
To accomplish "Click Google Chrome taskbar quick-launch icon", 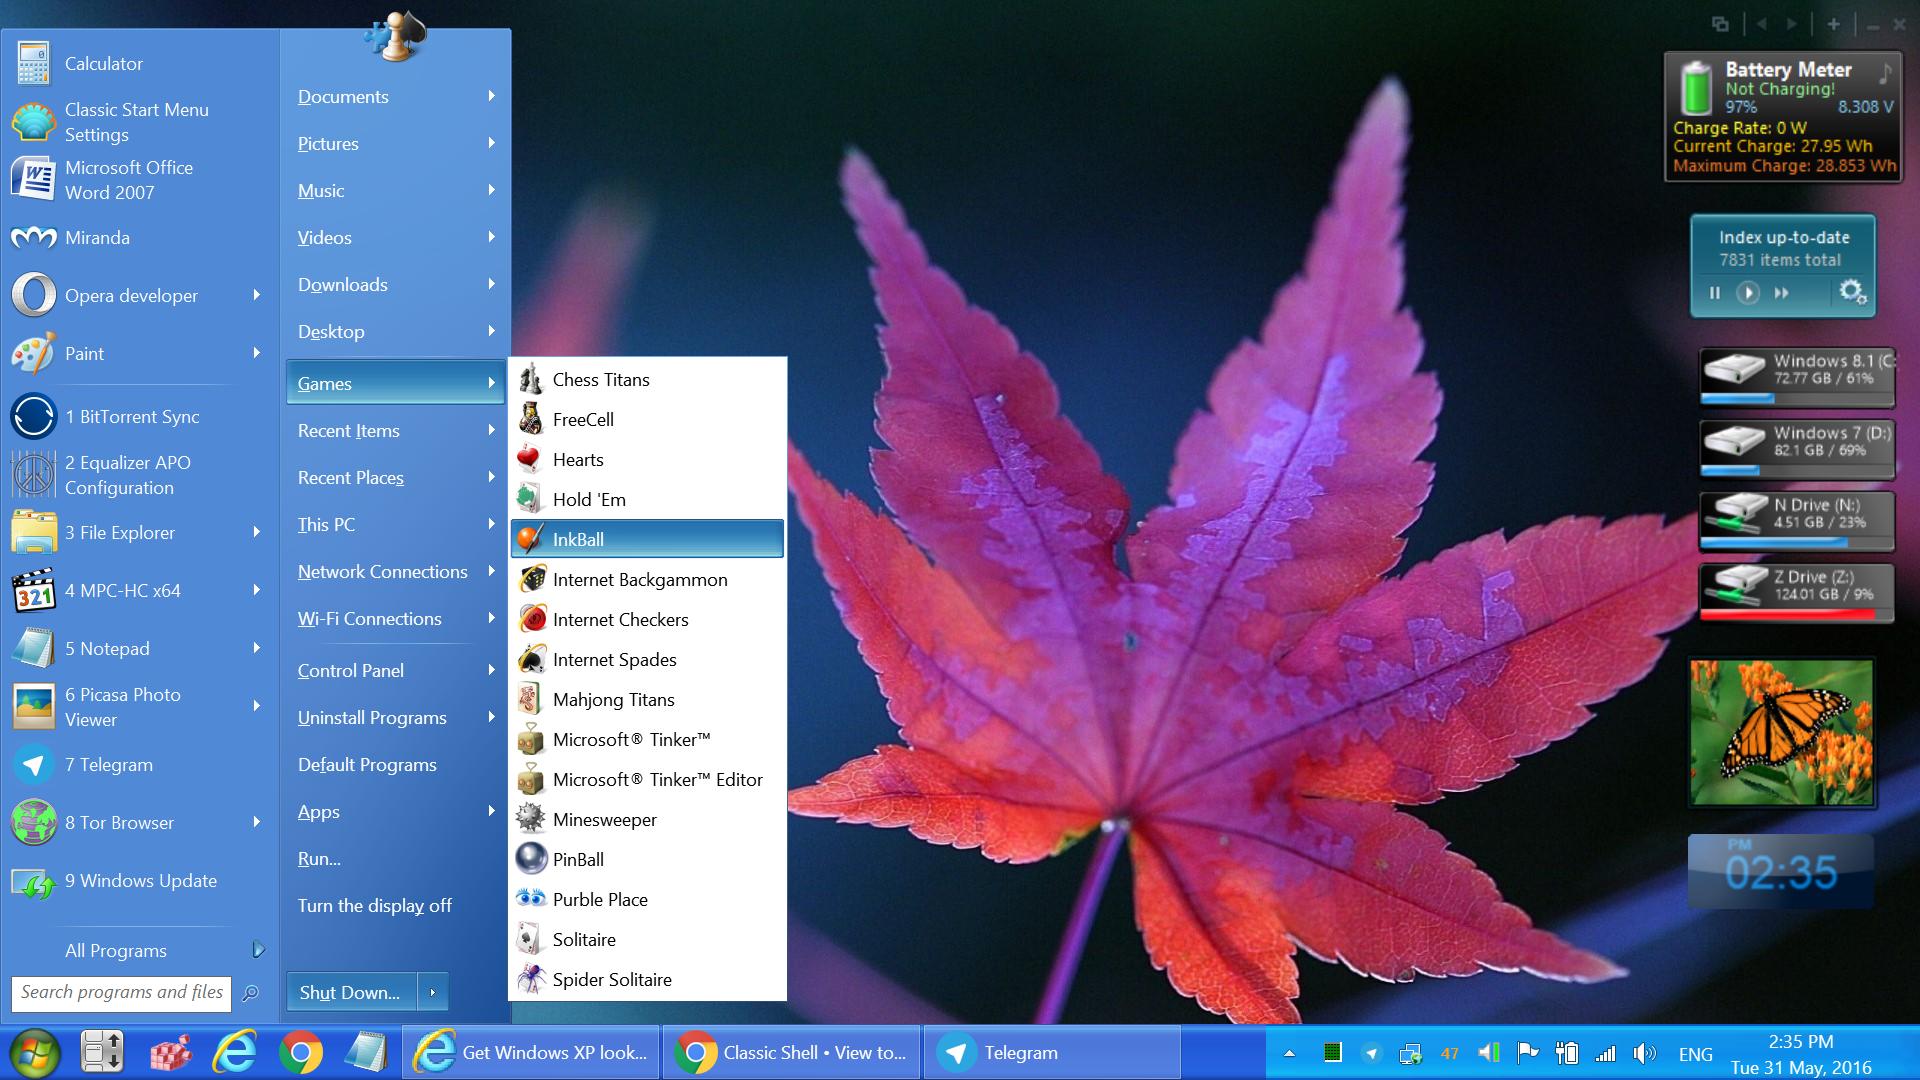I will click(x=300, y=1053).
